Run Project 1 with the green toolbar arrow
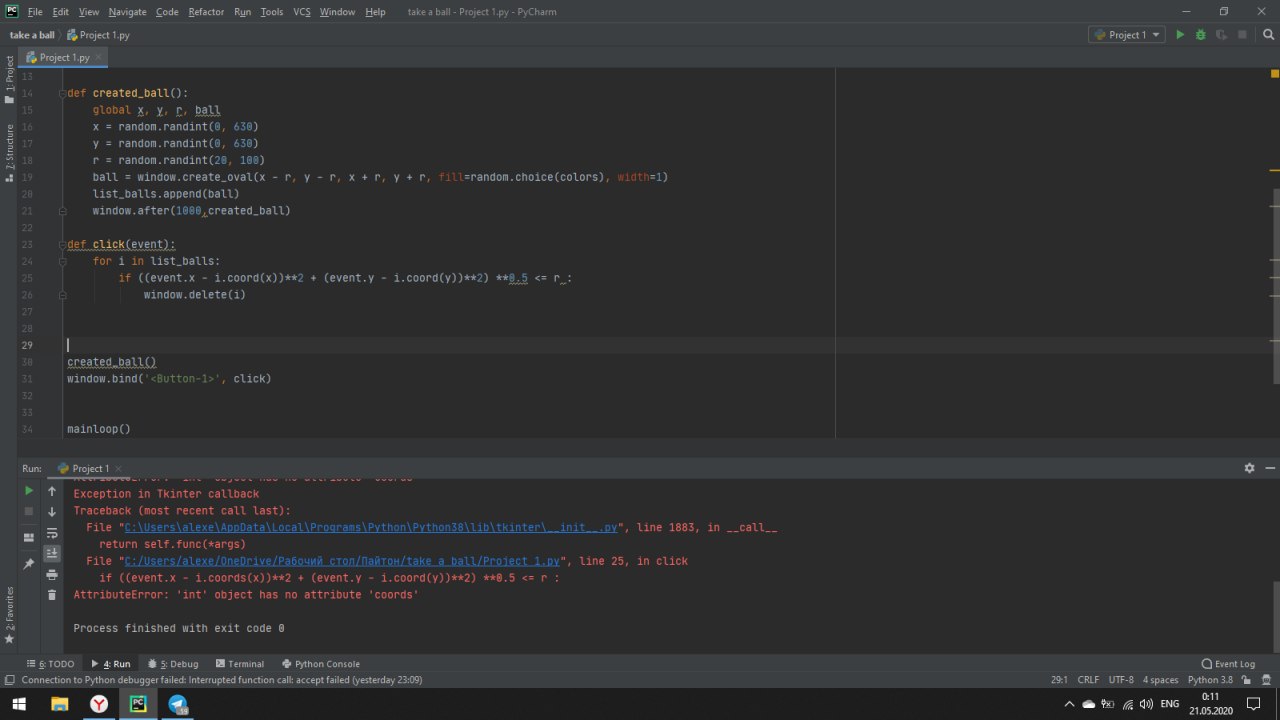The image size is (1280, 720). (x=1180, y=35)
